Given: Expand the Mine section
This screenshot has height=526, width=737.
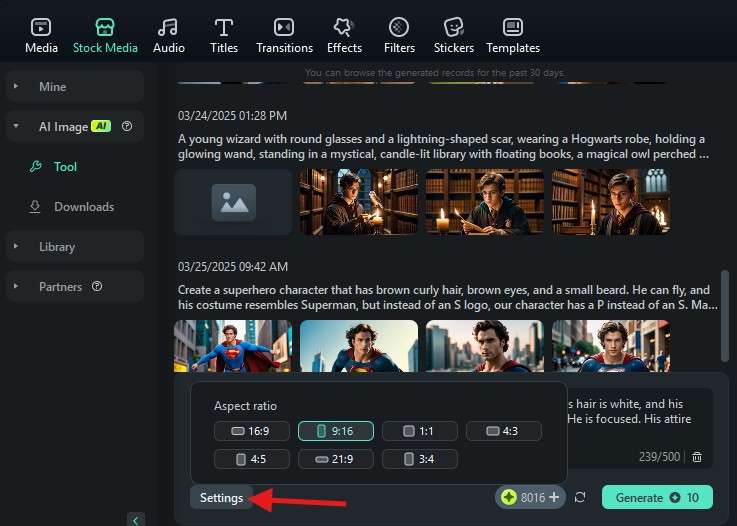Looking at the screenshot, I should coord(75,86).
